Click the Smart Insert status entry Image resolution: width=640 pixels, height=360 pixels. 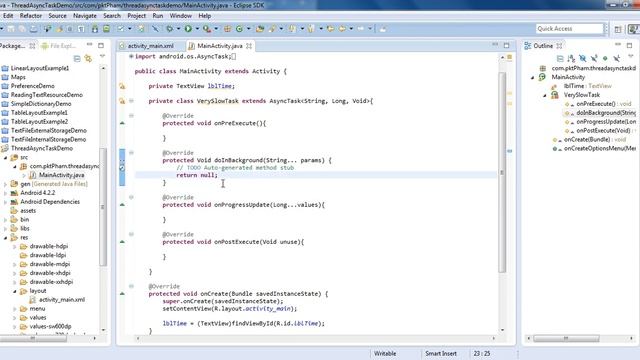441,353
